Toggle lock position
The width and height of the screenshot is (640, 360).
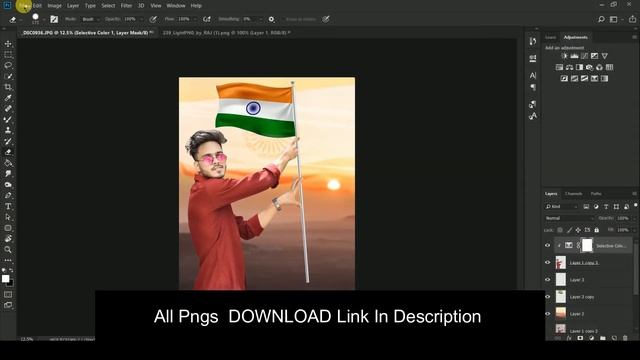[578, 230]
